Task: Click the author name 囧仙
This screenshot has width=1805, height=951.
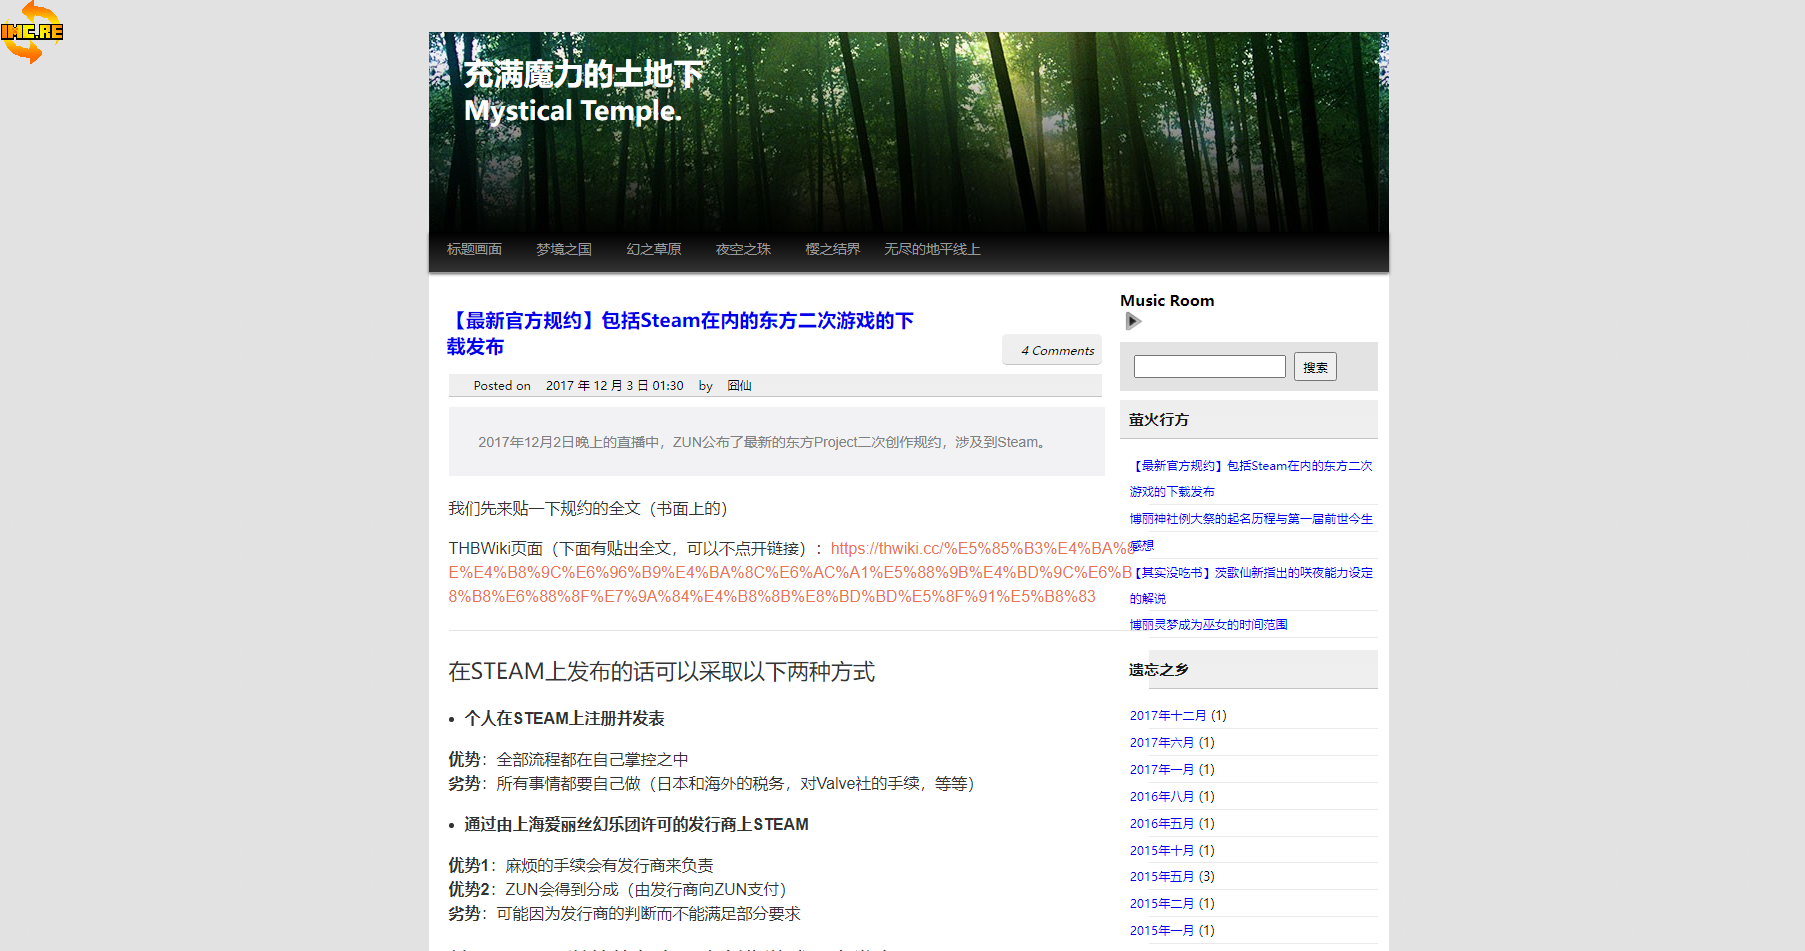Action: [x=739, y=386]
